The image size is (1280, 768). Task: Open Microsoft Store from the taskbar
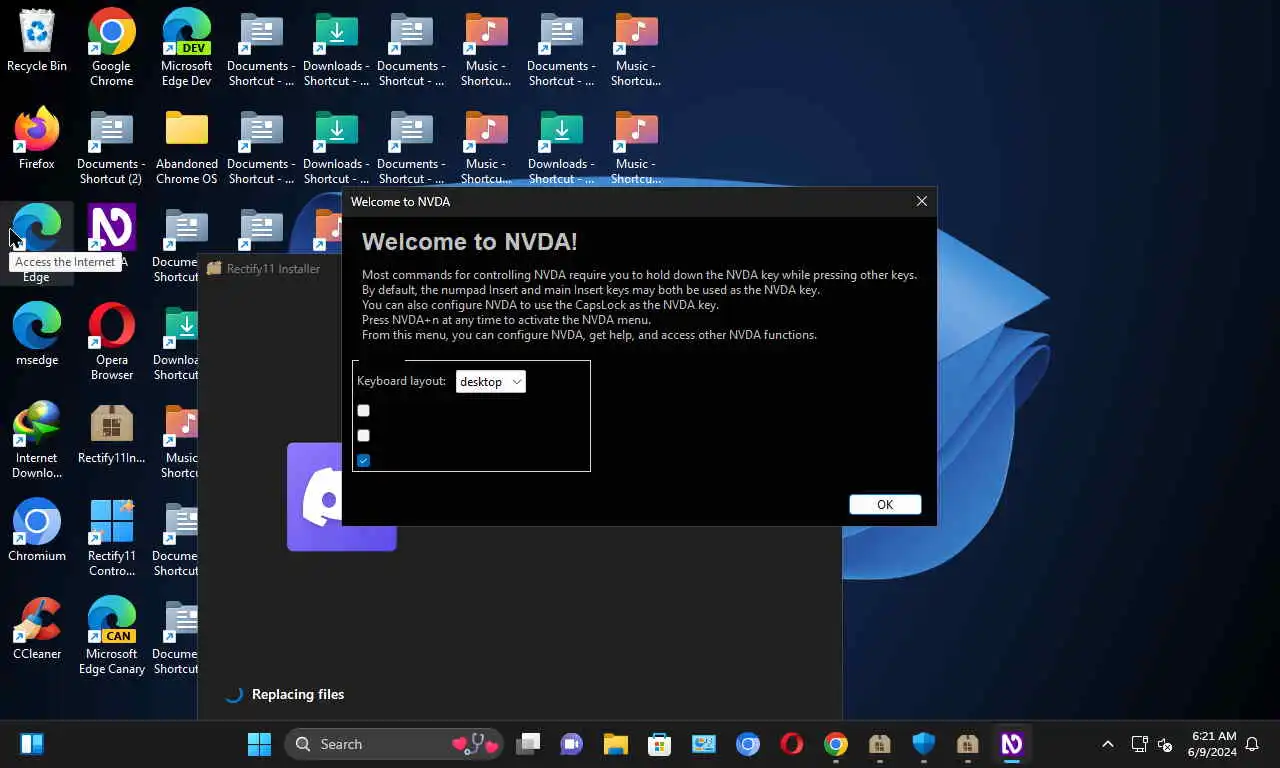coord(659,744)
